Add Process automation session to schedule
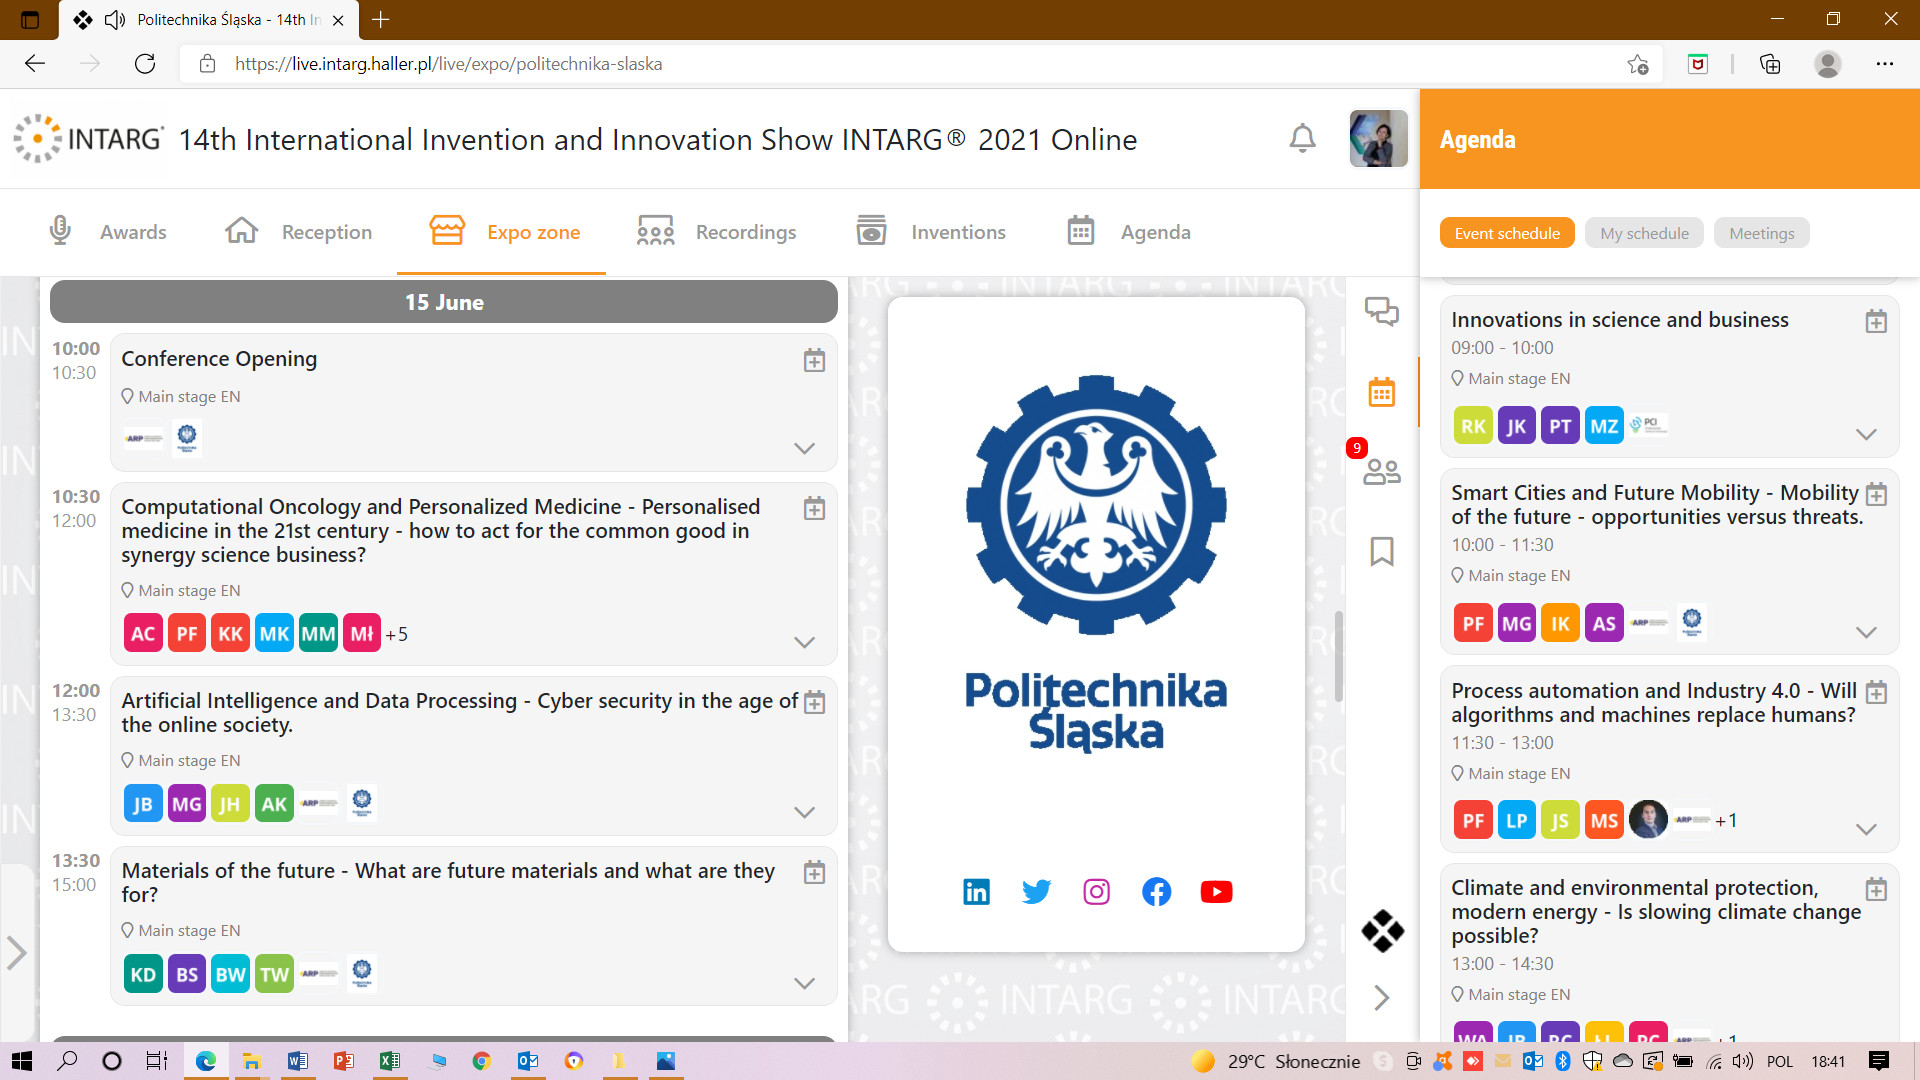The width and height of the screenshot is (1920, 1080). coord(1876,693)
